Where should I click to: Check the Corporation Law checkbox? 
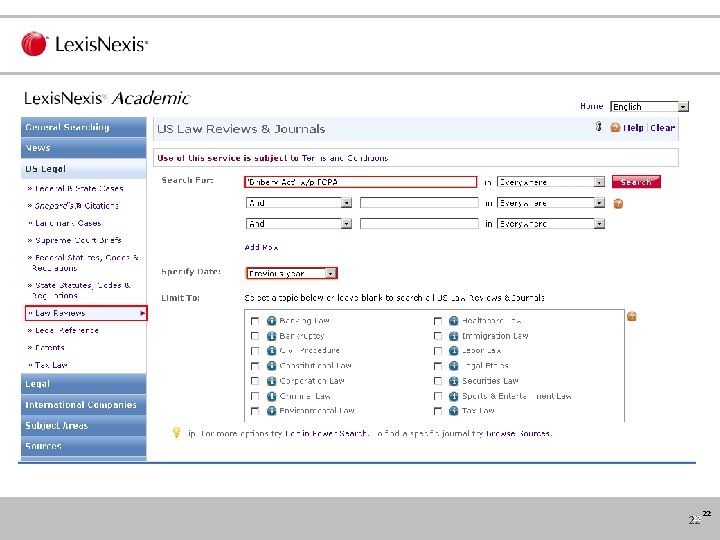point(255,381)
